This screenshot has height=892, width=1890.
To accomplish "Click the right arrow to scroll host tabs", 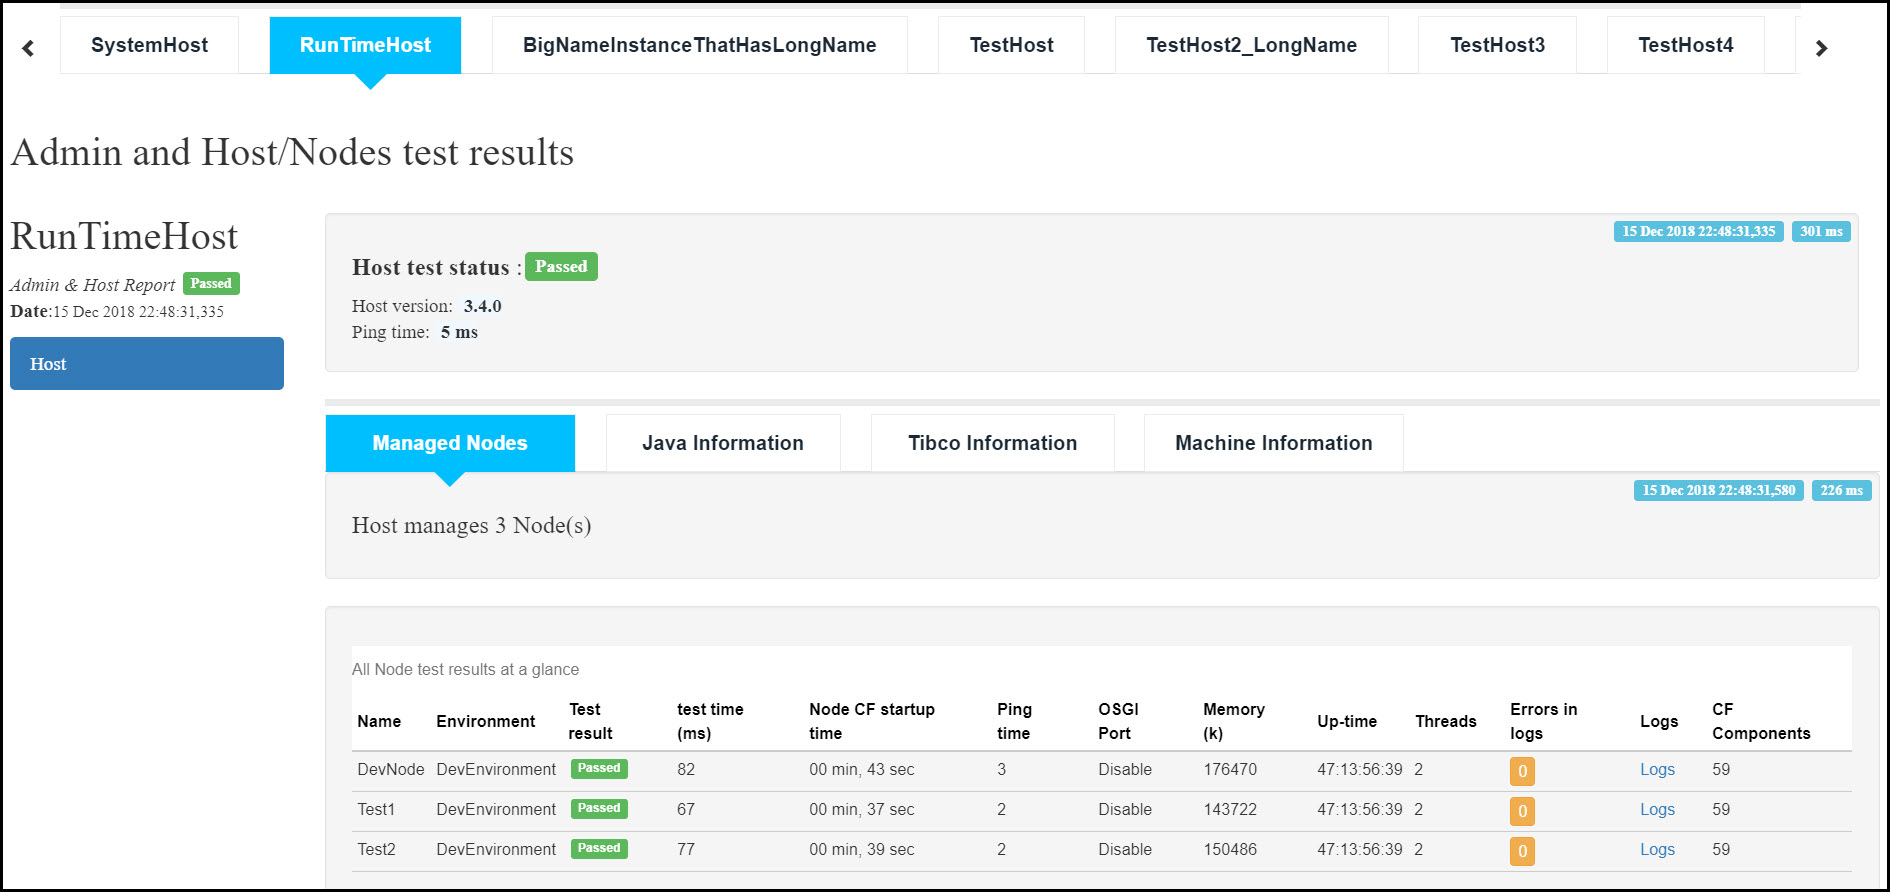I will [1821, 48].
